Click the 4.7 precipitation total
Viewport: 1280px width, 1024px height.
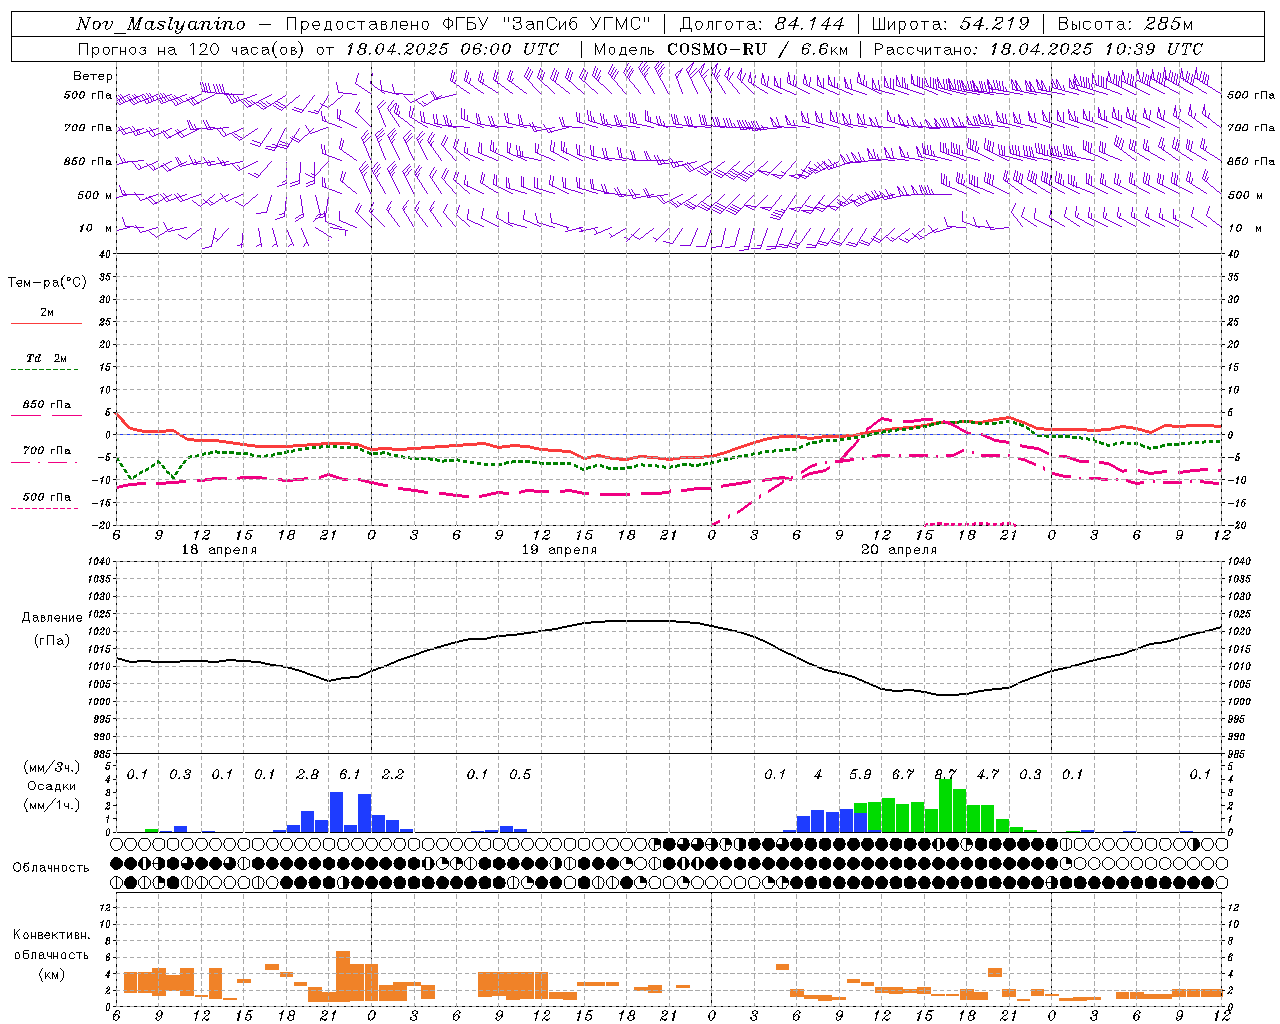point(988,775)
